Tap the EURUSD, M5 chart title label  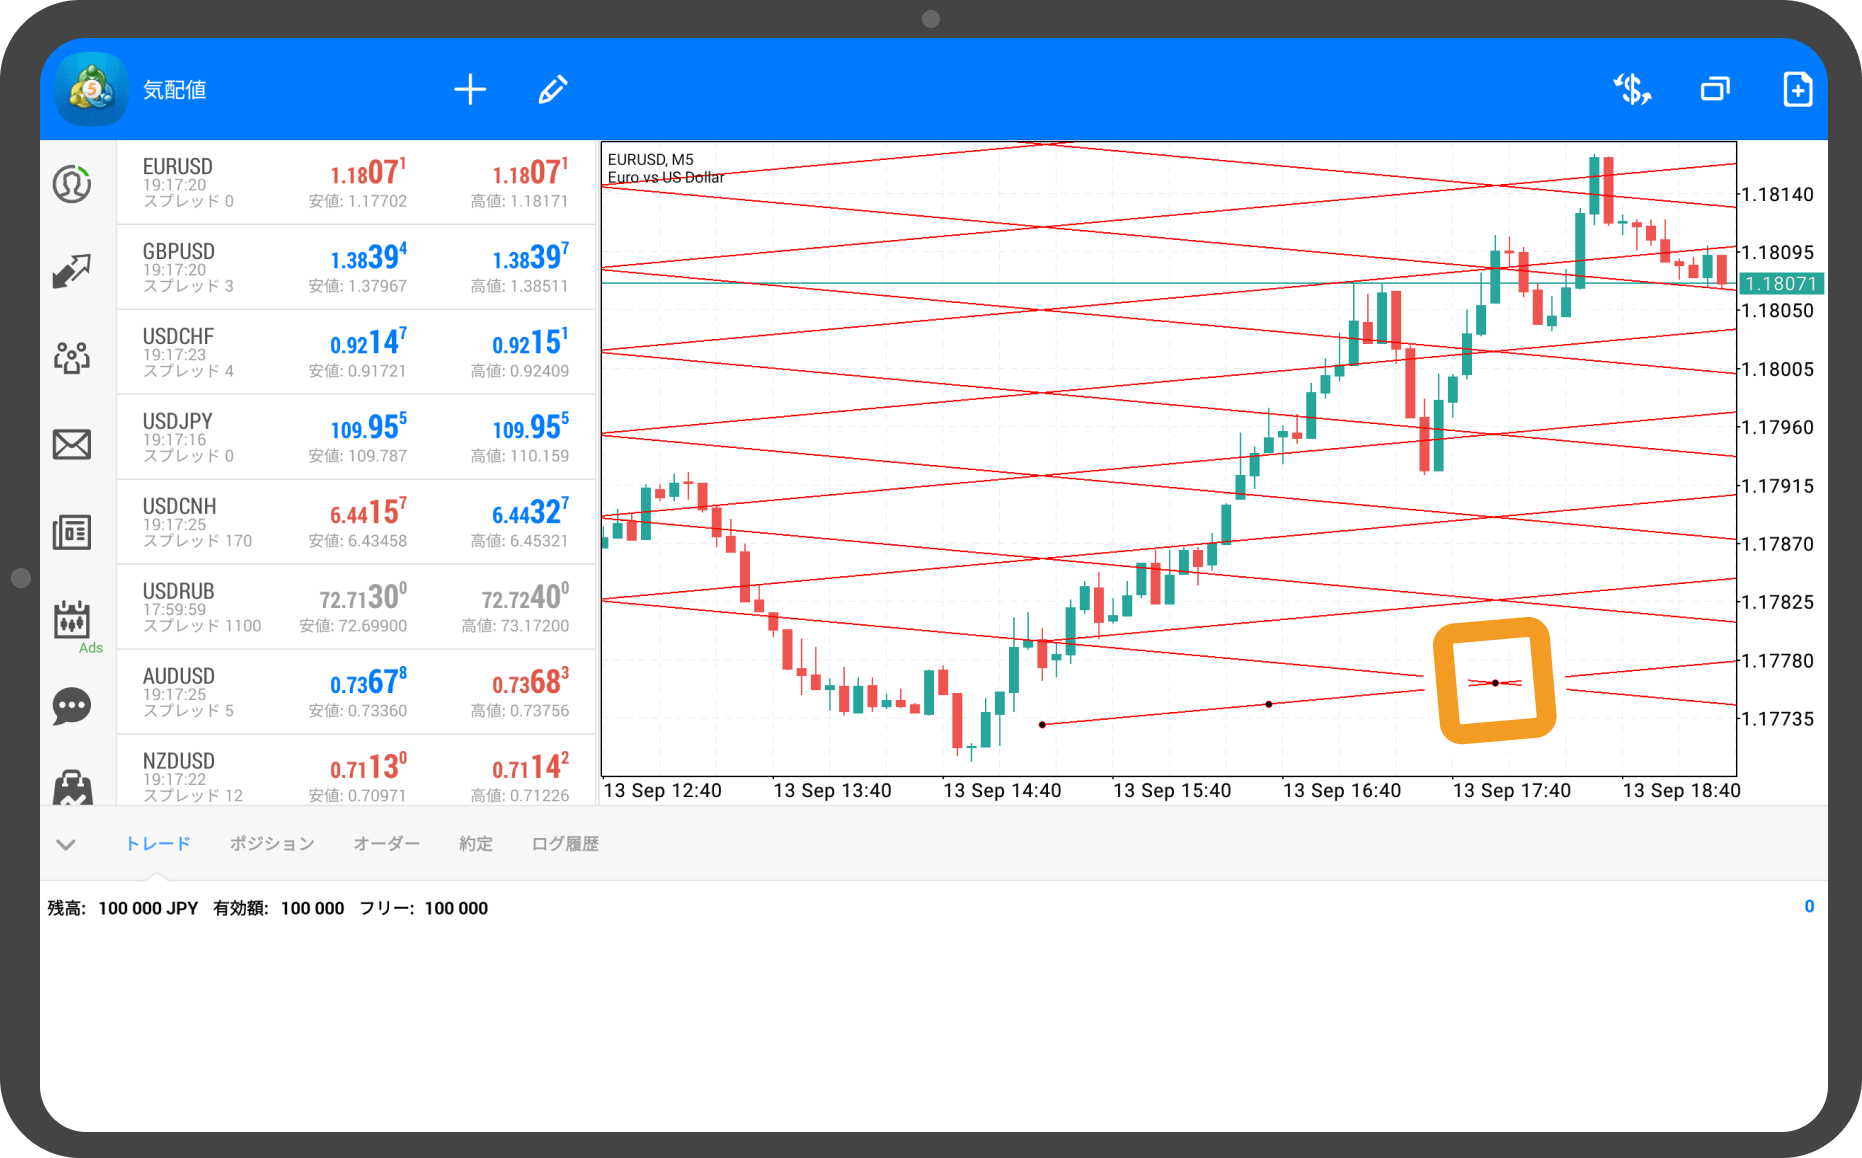coord(651,159)
